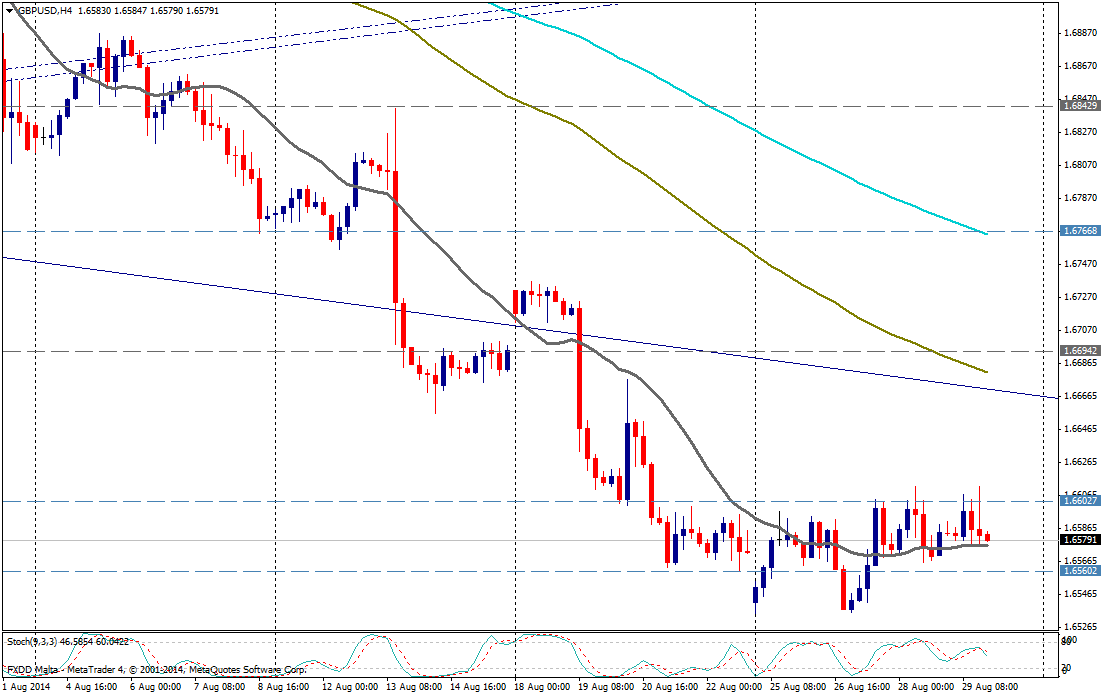The height and width of the screenshot is (695, 1101).
Task: Click the right end of the cyan moving average
Action: 986,233
